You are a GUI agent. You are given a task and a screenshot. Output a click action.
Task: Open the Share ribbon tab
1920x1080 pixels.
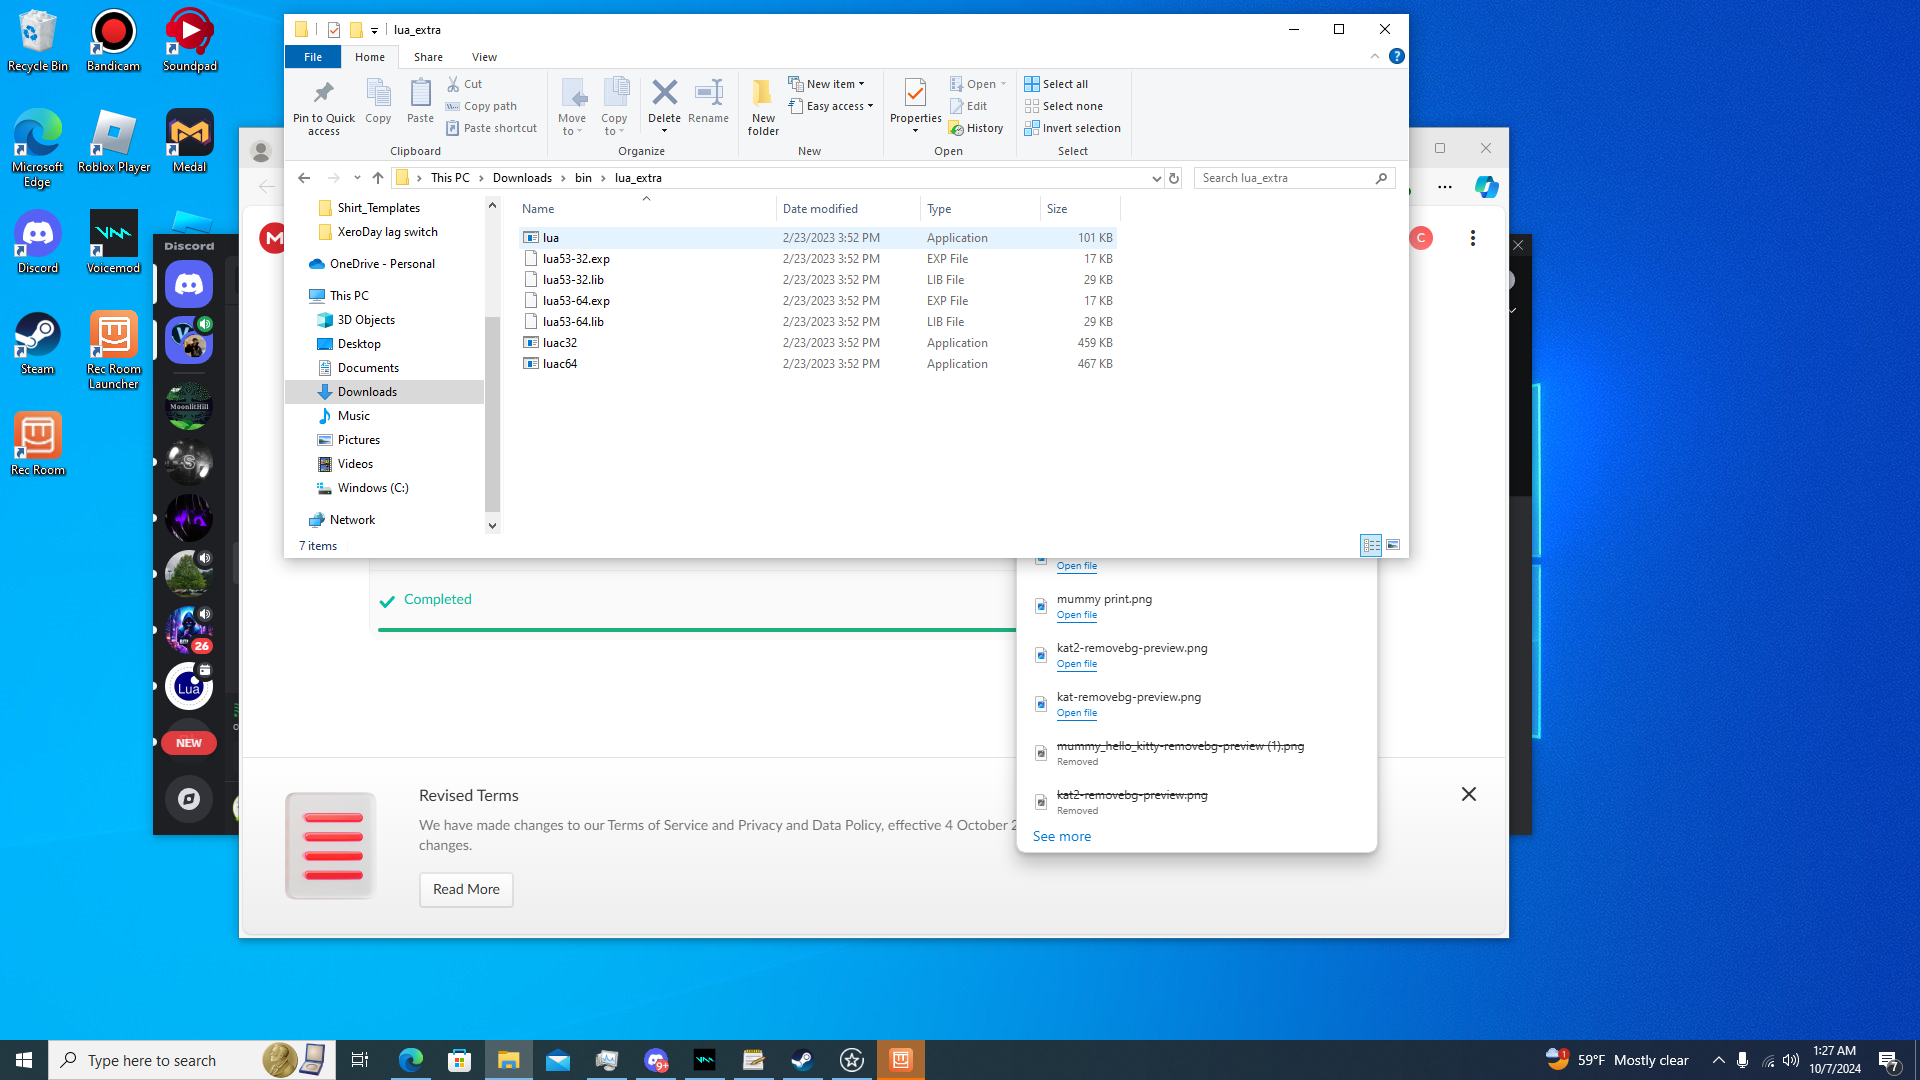428,57
